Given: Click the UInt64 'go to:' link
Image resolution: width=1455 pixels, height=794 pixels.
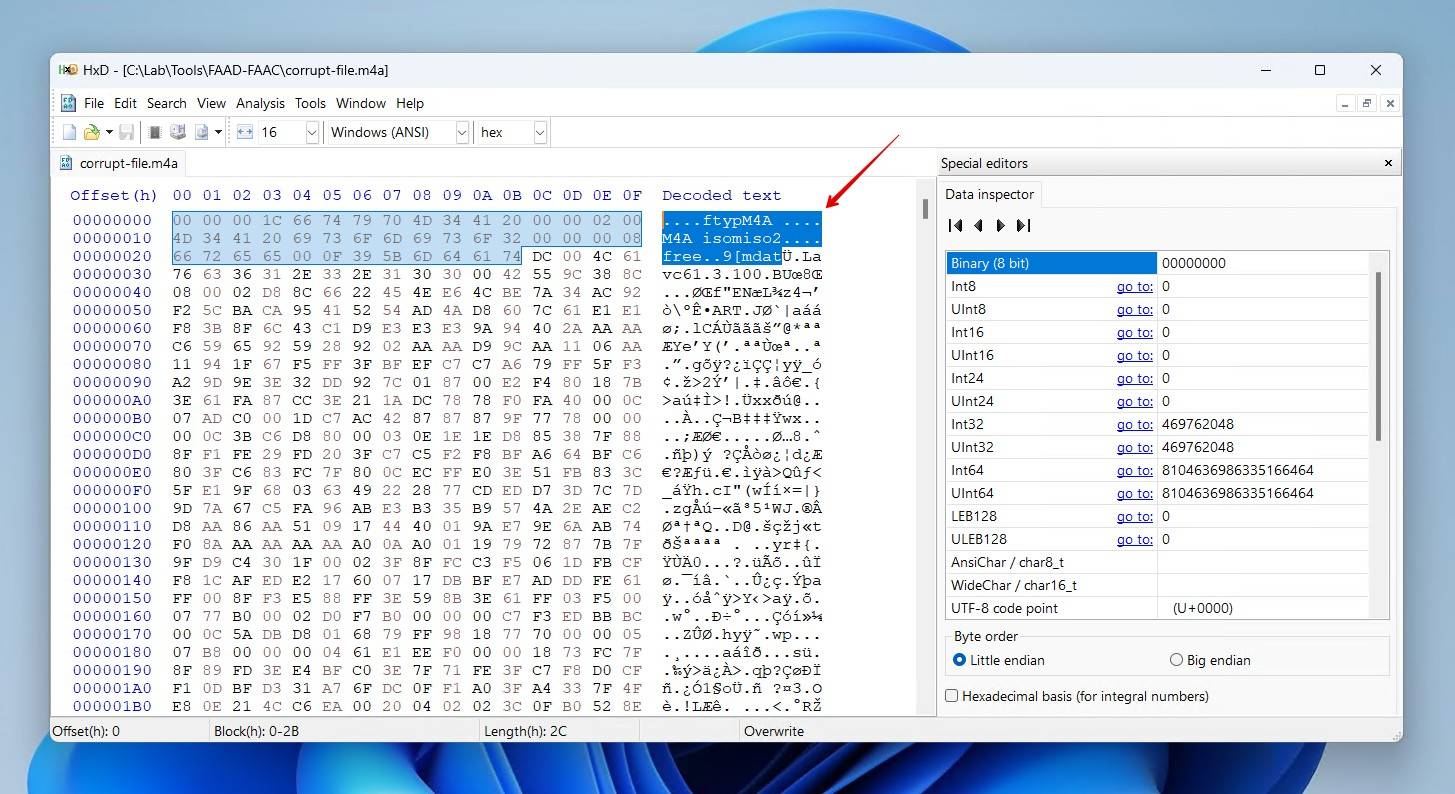Looking at the screenshot, I should click(1134, 493).
